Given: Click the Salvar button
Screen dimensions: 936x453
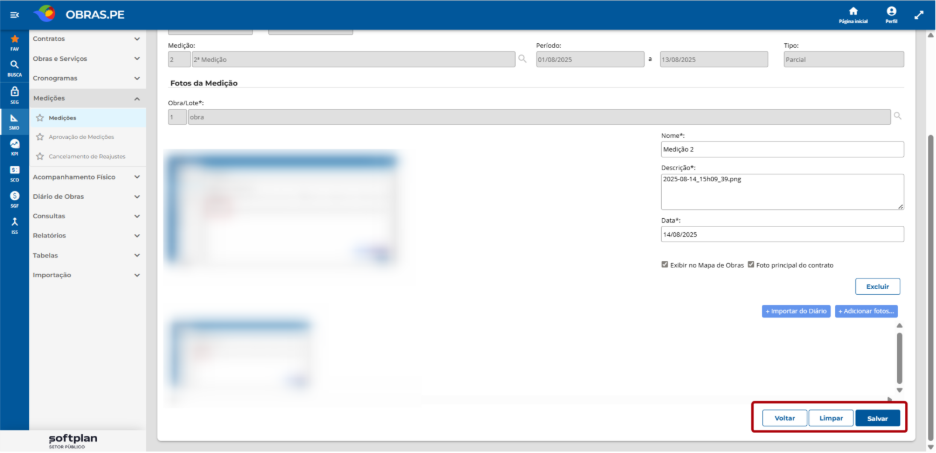Looking at the screenshot, I should click(878, 418).
